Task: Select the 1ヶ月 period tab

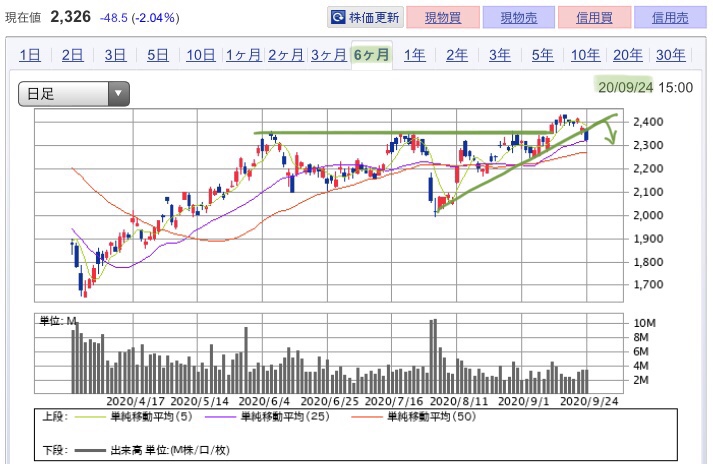Action: 243,55
